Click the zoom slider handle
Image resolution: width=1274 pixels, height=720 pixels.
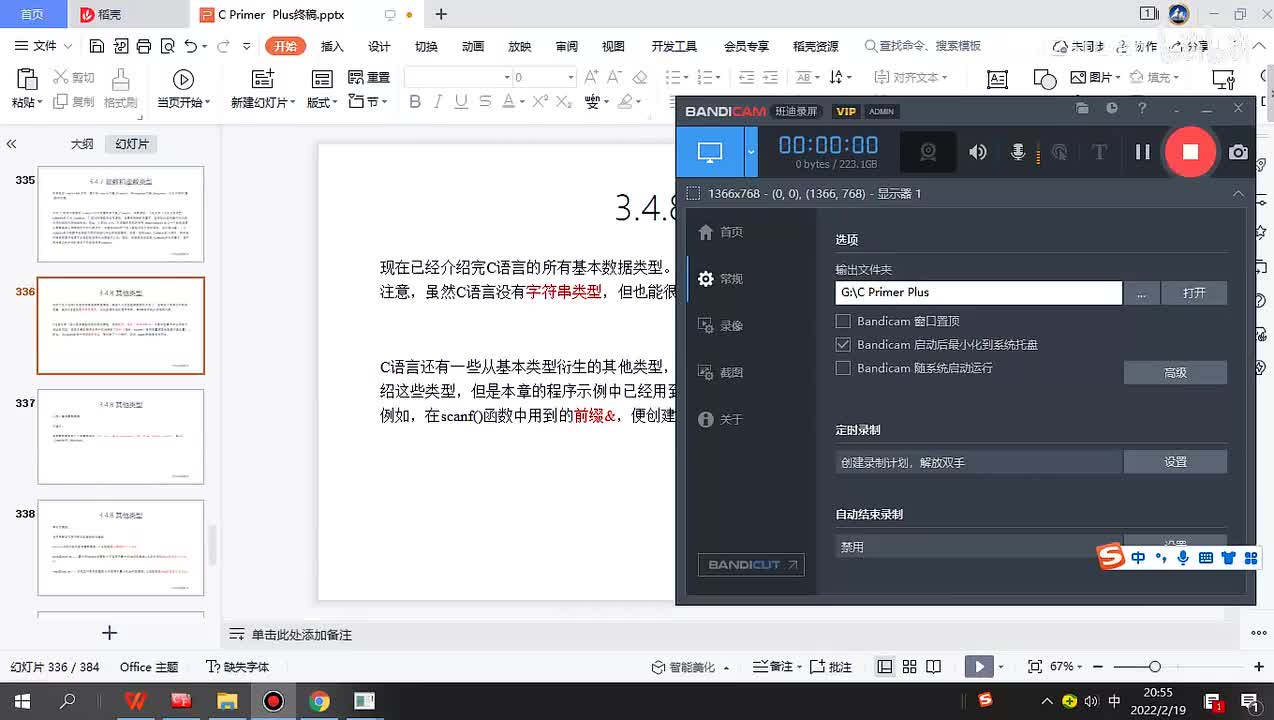(1154, 666)
